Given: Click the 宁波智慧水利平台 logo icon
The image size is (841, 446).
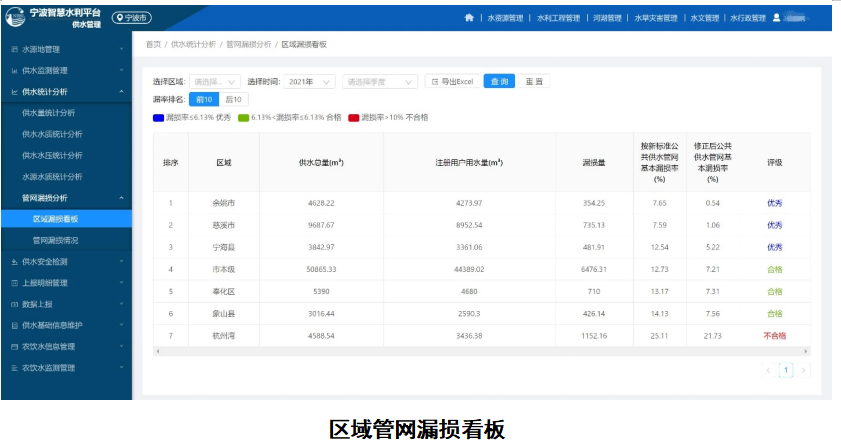Looking at the screenshot, I should point(15,17).
